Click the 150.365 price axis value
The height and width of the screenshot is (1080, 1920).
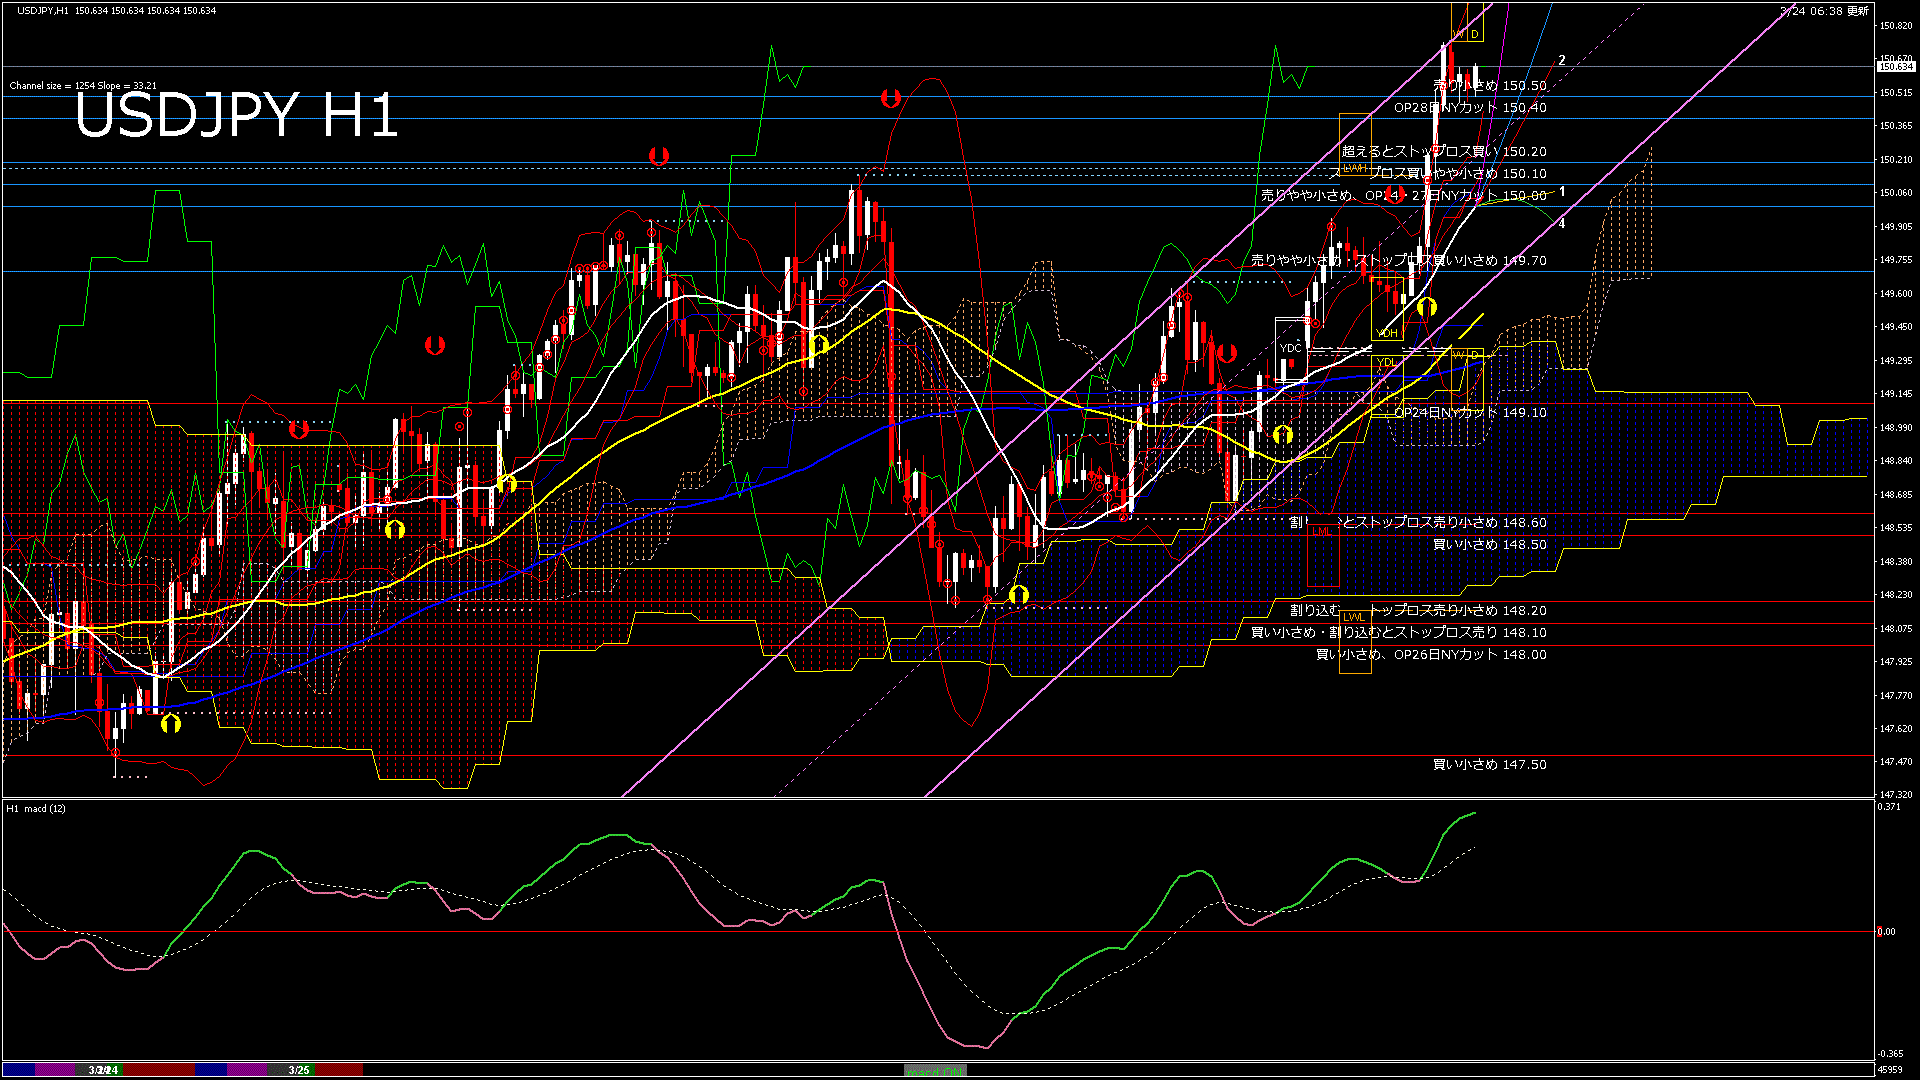(x=1896, y=126)
